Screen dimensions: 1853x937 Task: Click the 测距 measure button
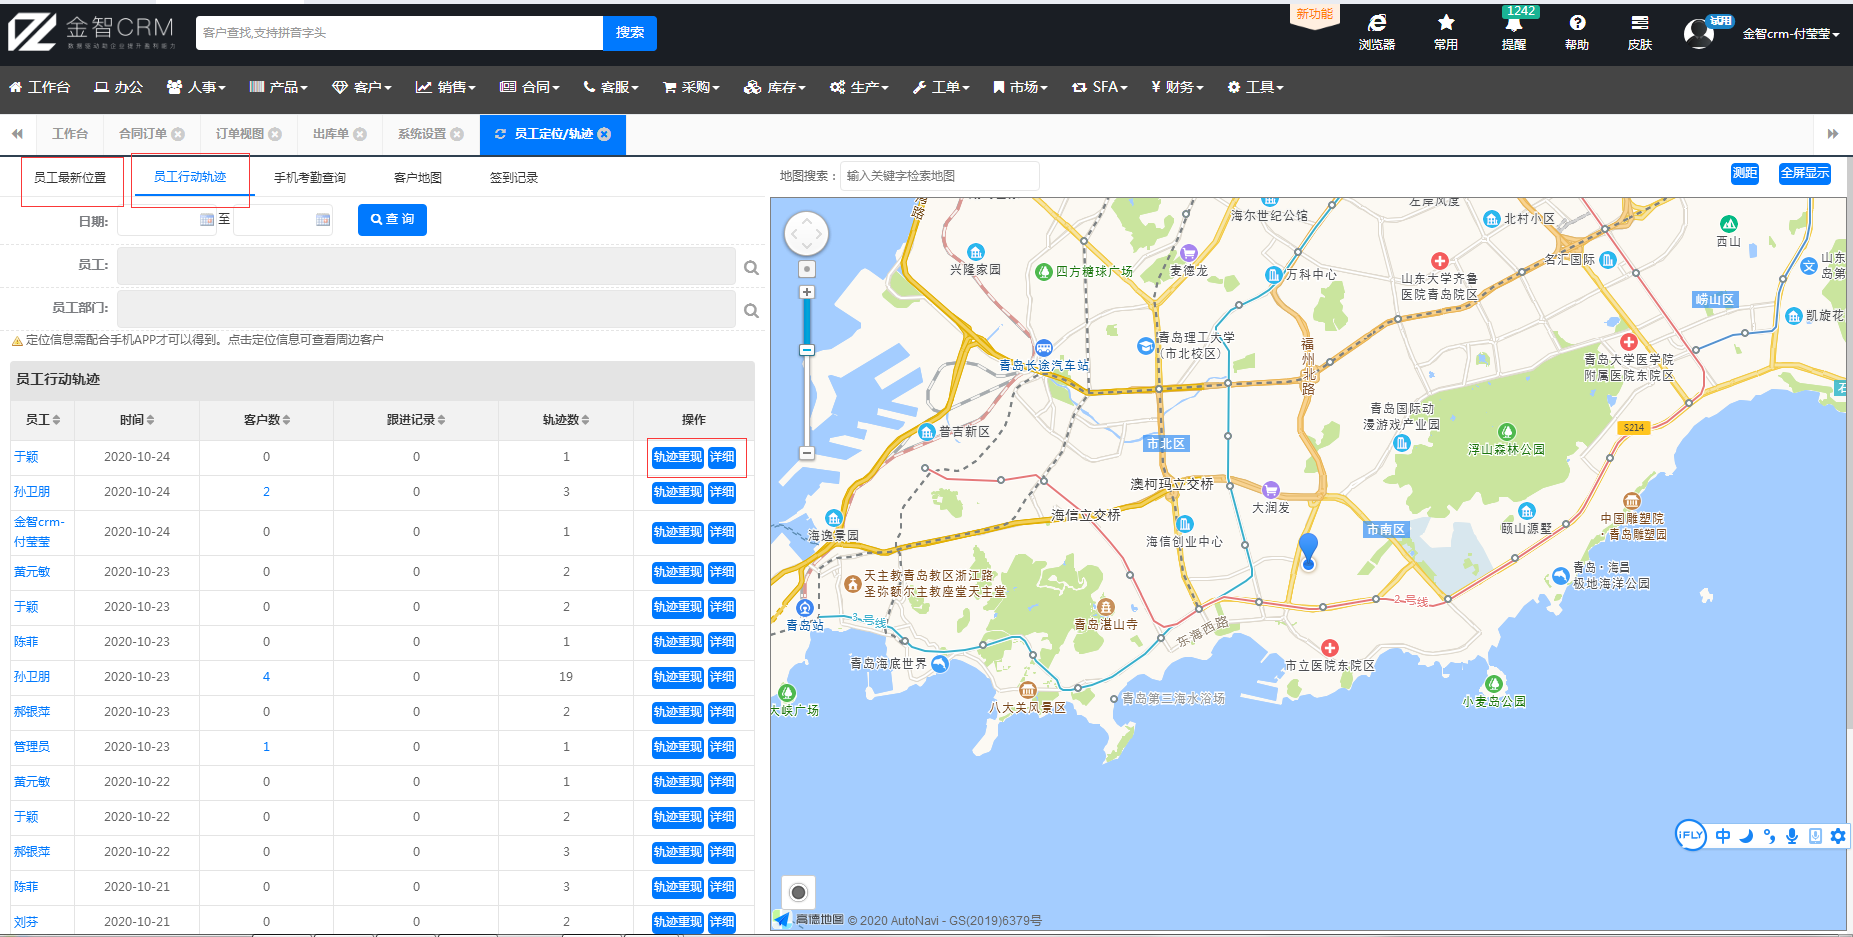point(1745,173)
